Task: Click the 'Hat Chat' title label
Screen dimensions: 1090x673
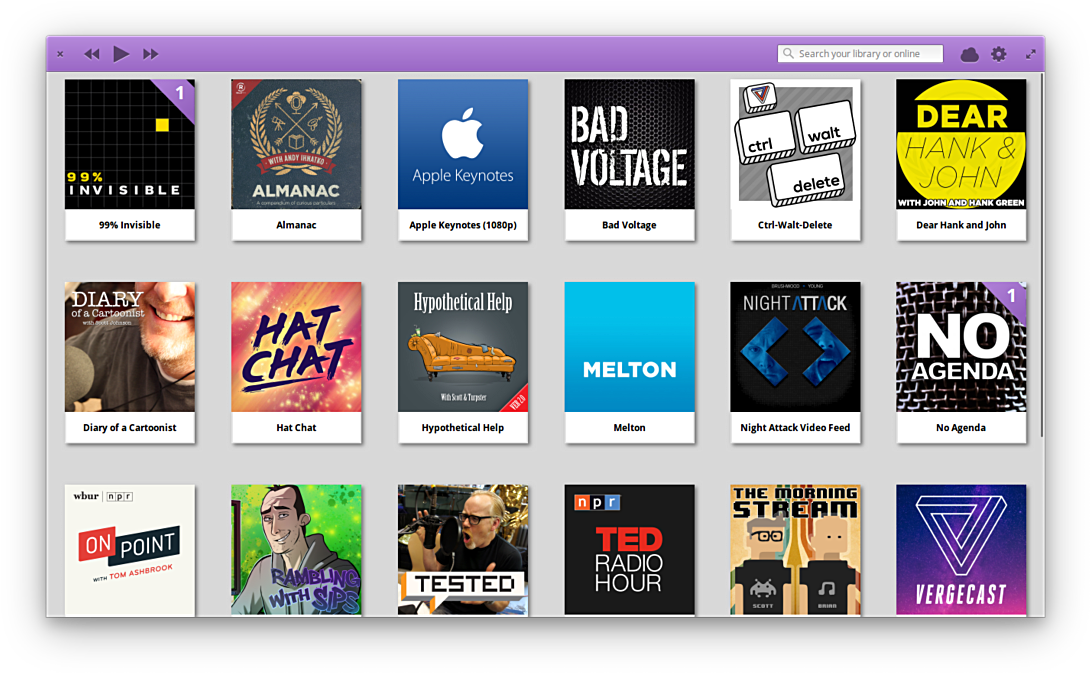Action: (296, 428)
